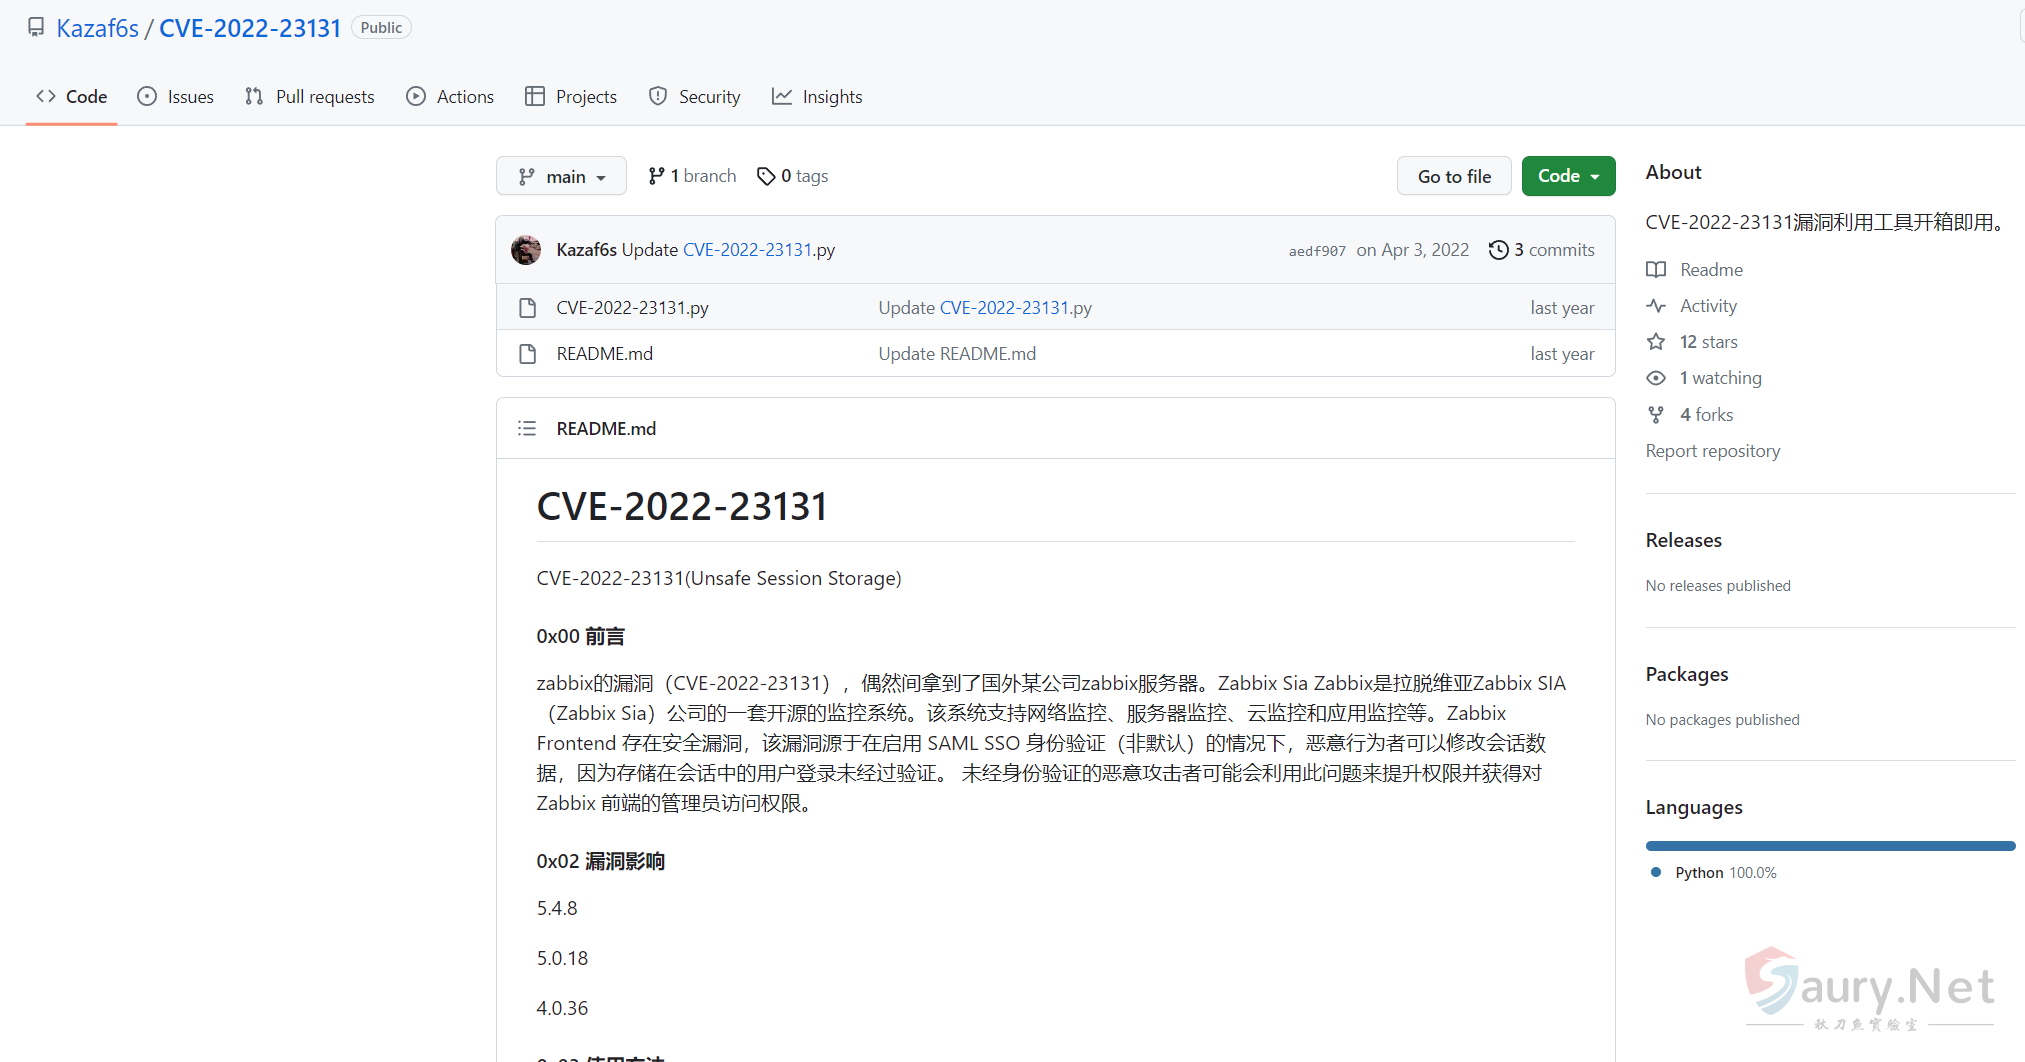The image size is (2025, 1062).
Task: Click the Python language bar
Action: pyautogui.click(x=1829, y=846)
